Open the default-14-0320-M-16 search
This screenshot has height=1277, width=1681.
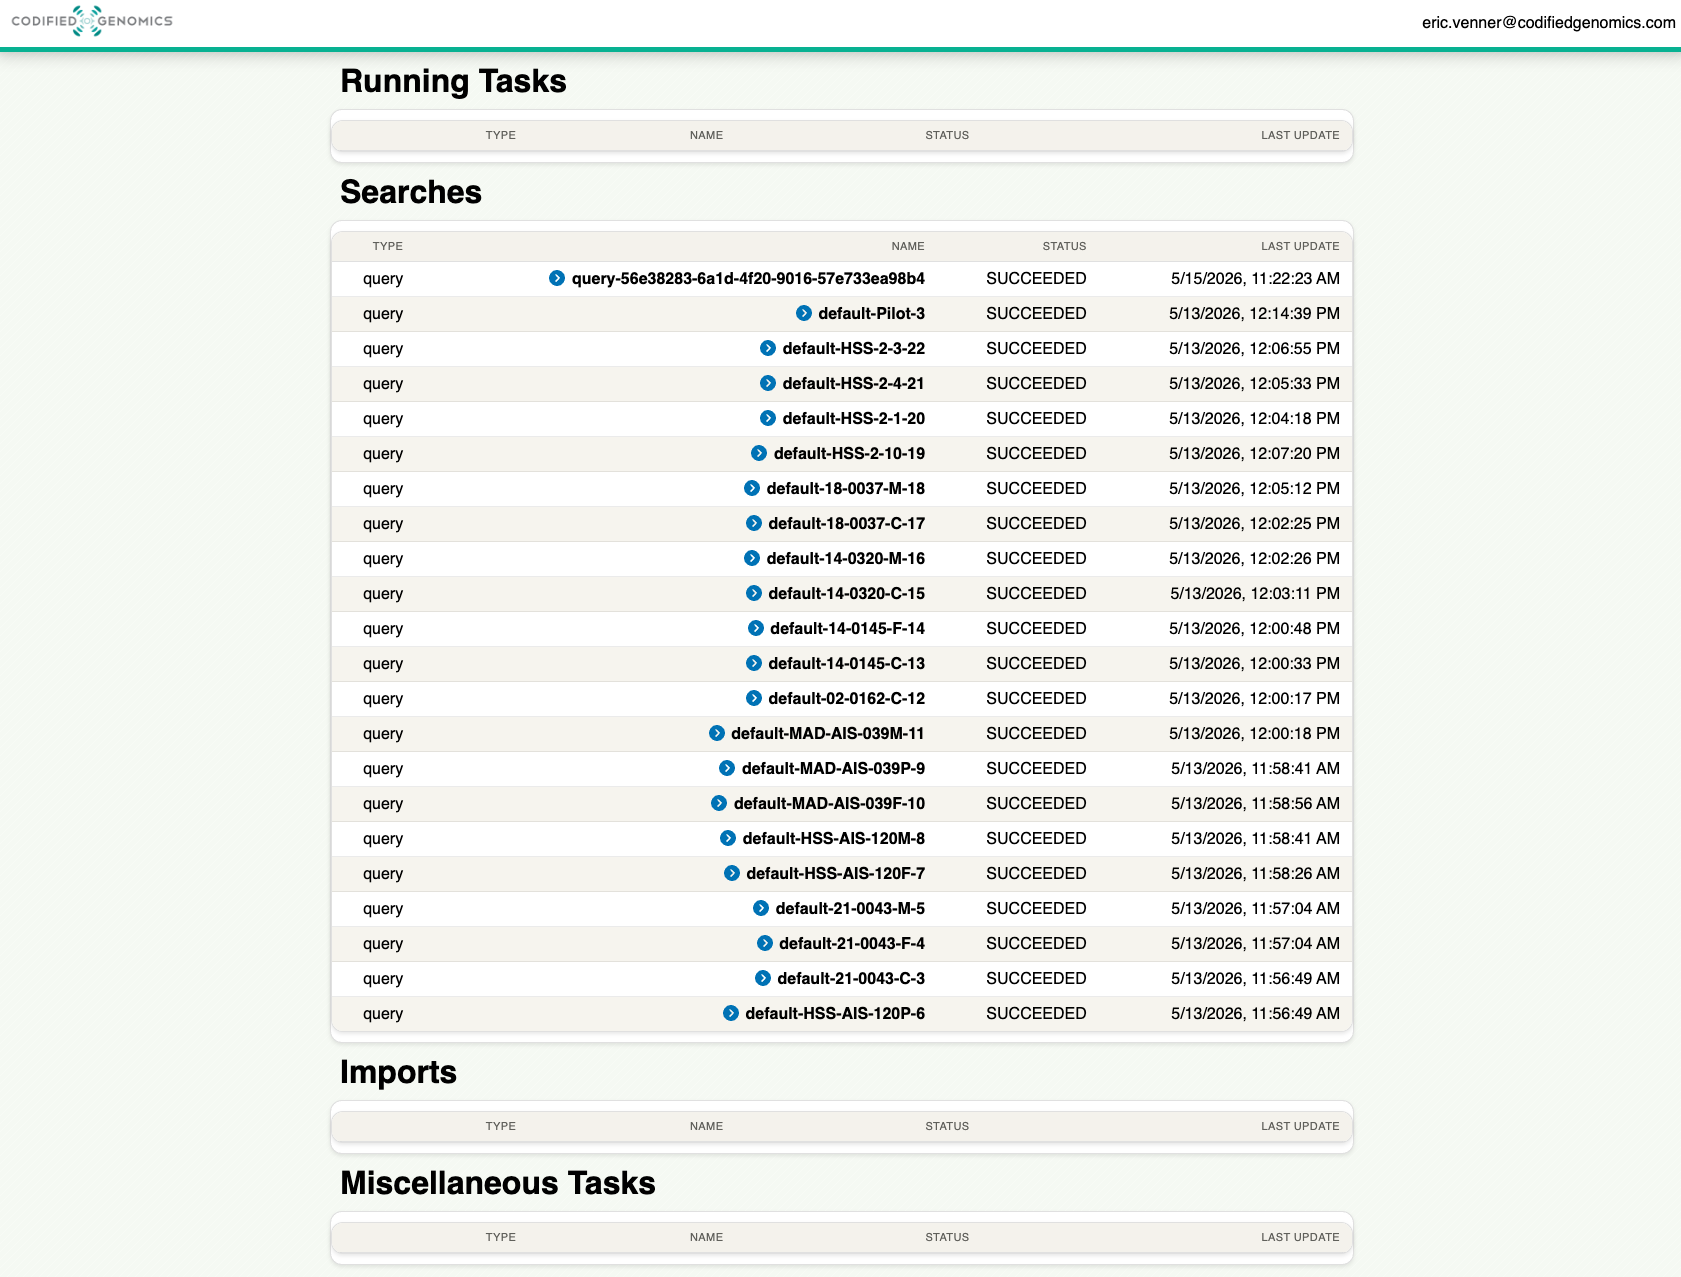tap(845, 558)
